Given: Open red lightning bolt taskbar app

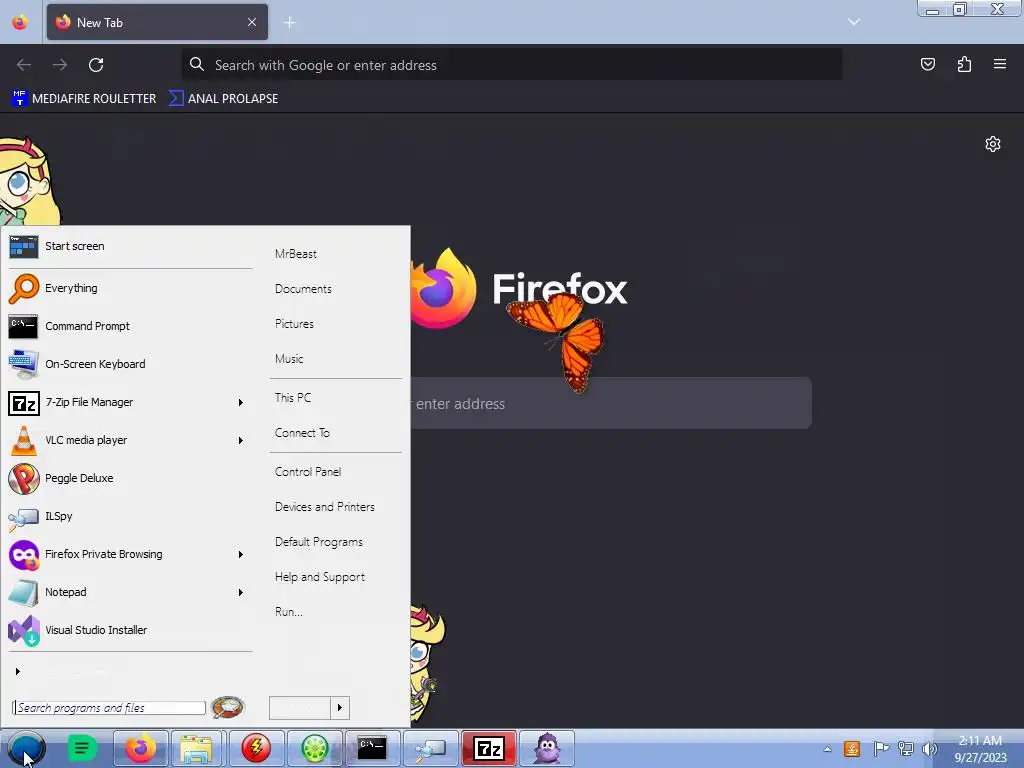Looking at the screenshot, I should pos(256,748).
